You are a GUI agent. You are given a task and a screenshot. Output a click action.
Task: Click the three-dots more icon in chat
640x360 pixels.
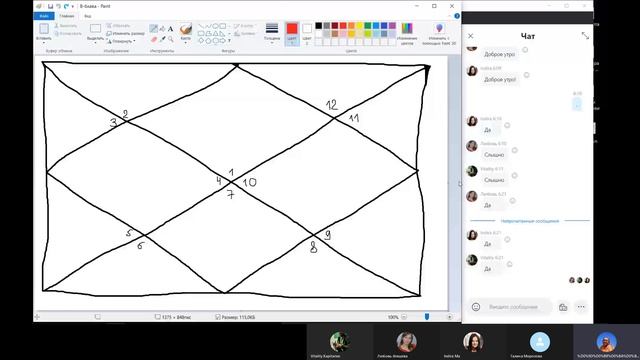pos(581,307)
